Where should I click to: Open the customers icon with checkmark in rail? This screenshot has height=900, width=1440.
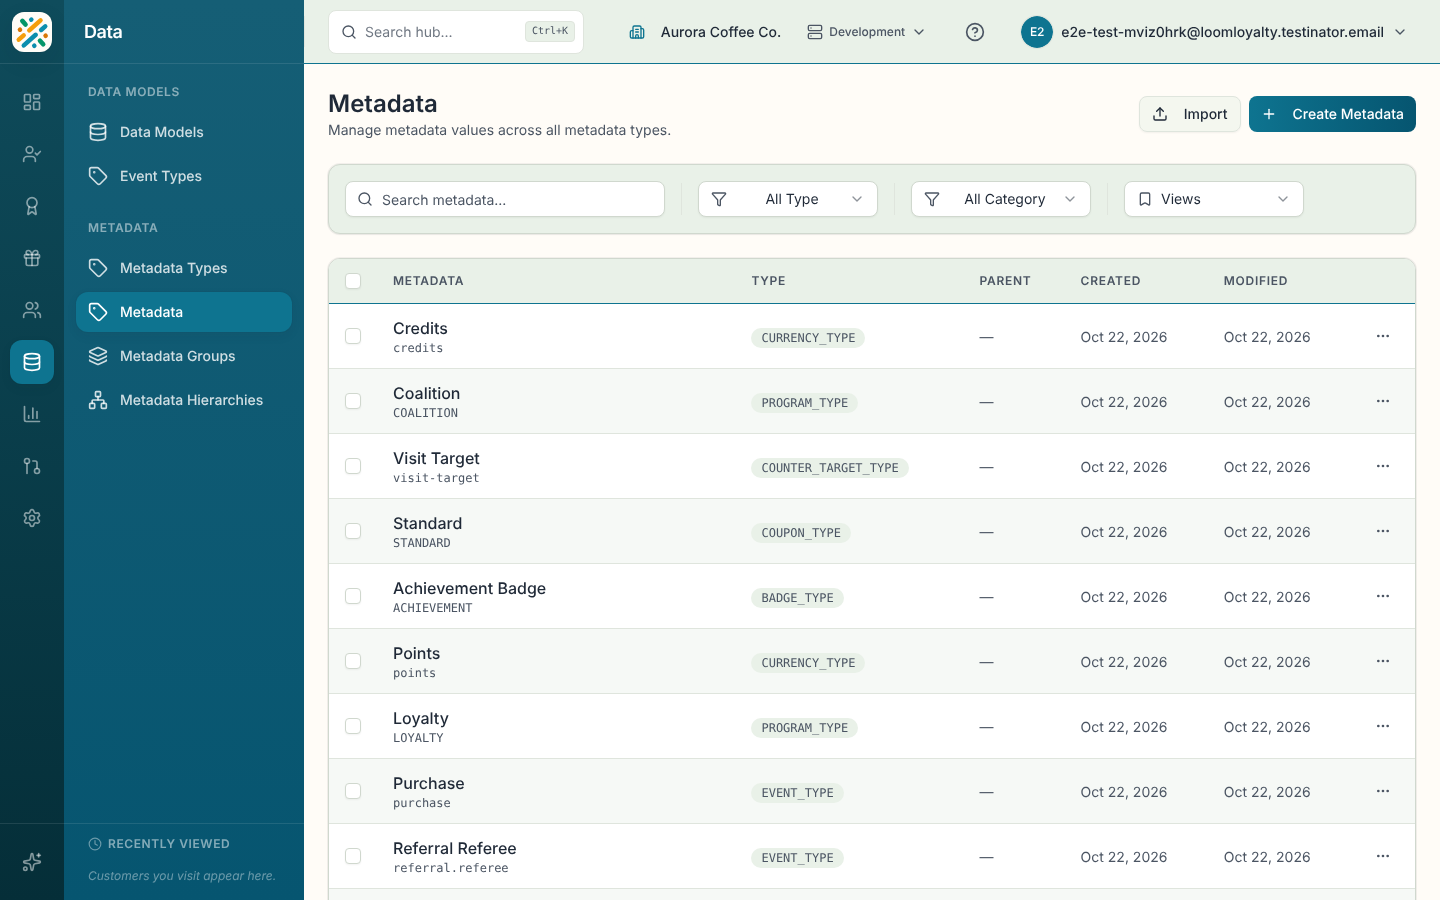[x=32, y=154]
